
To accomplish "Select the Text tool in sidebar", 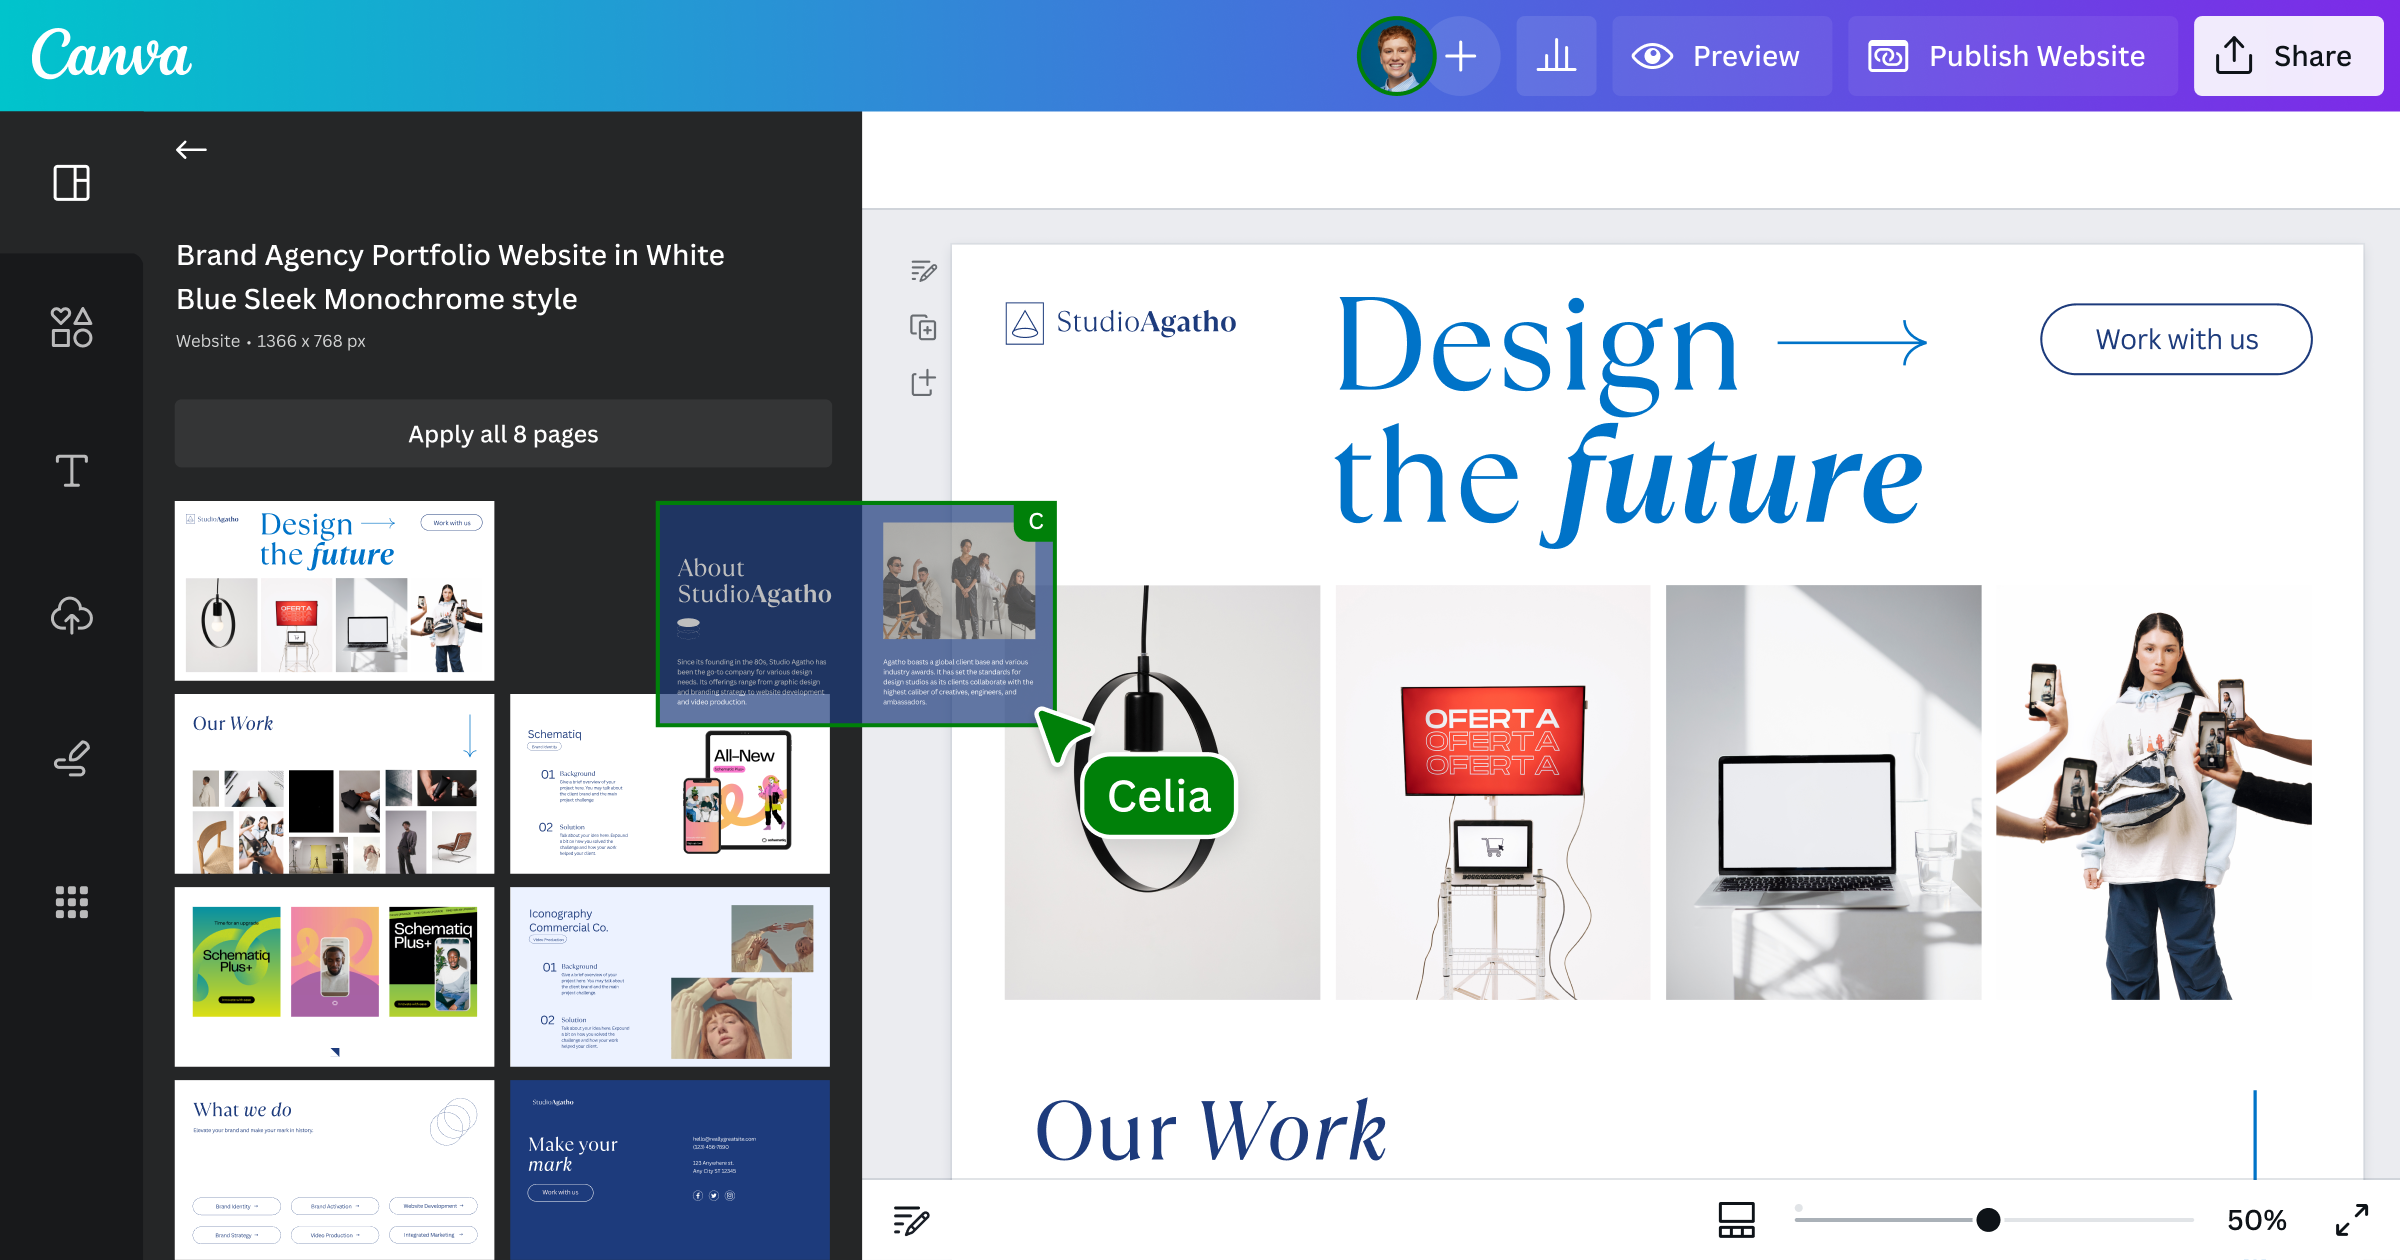I will click(71, 470).
